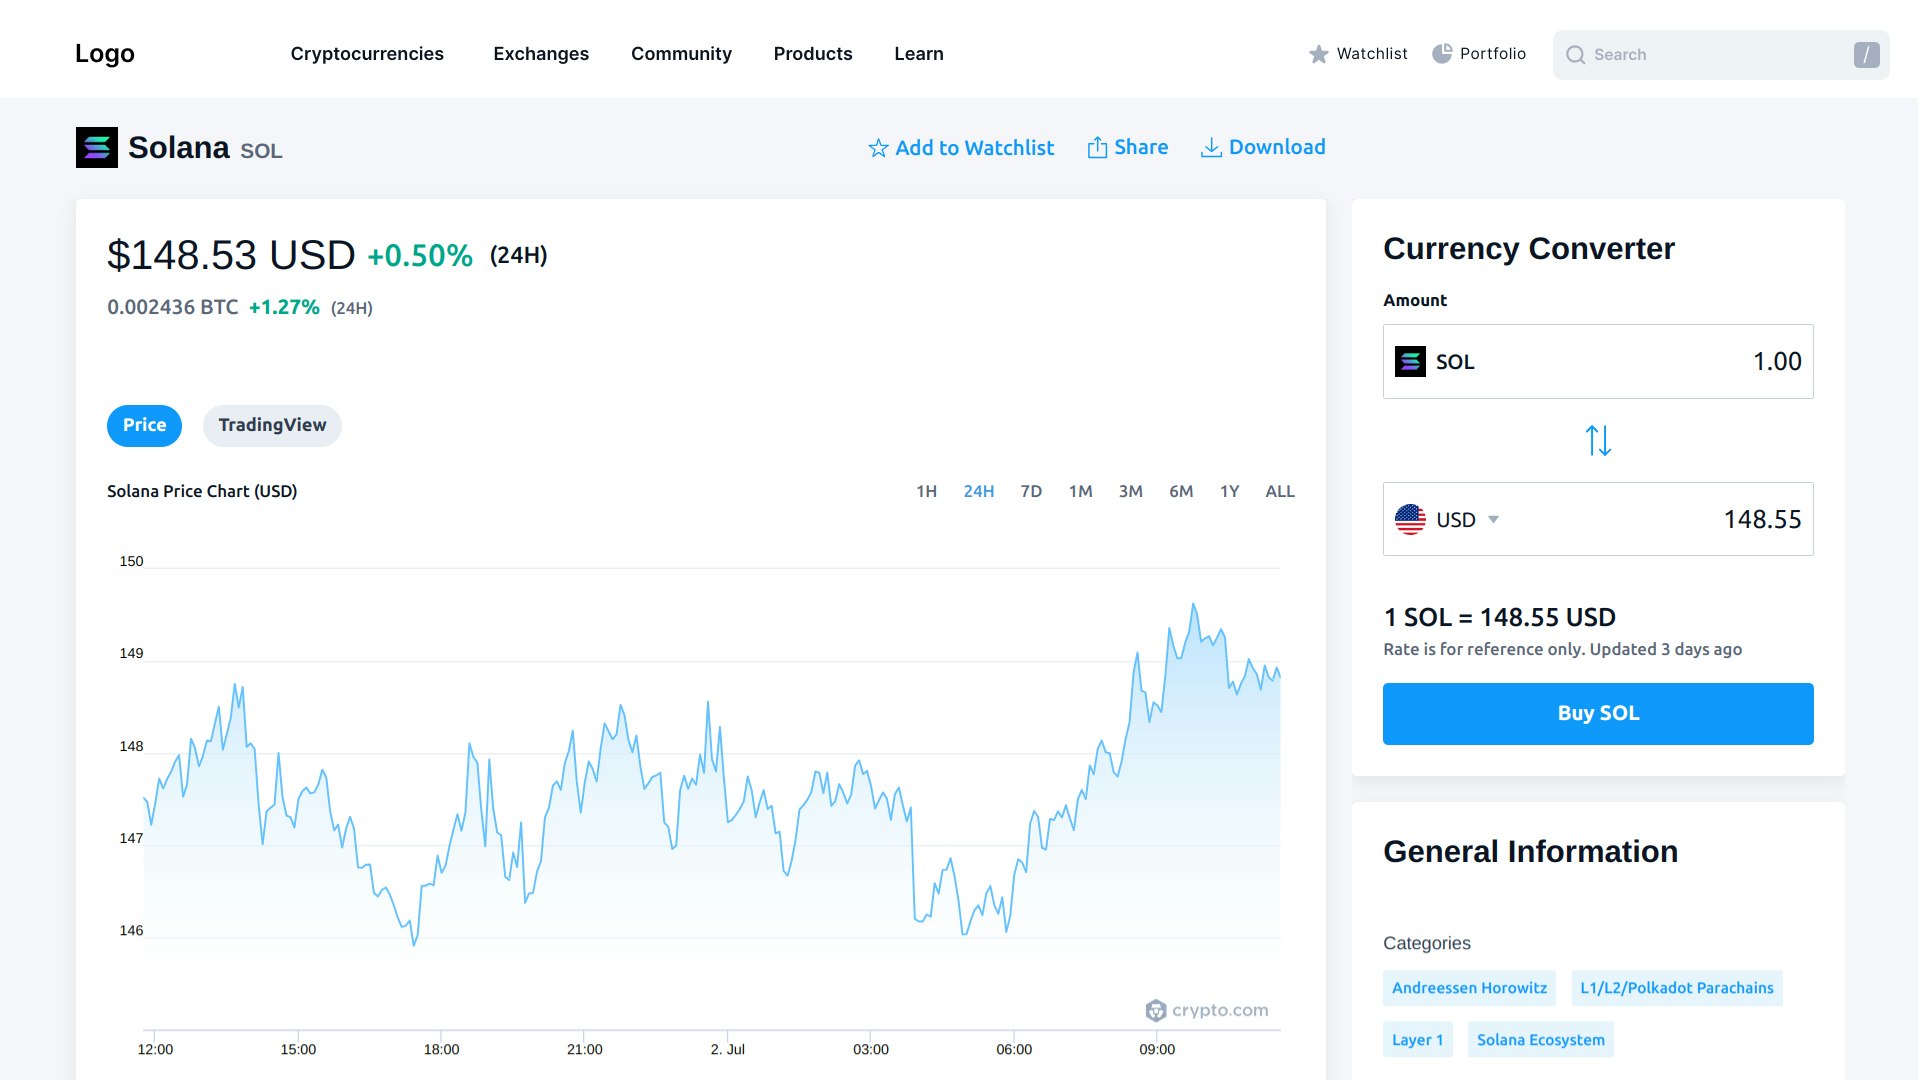Expand the Cryptocurrencies menu
Viewport: 1920px width, 1080px height.
click(366, 54)
